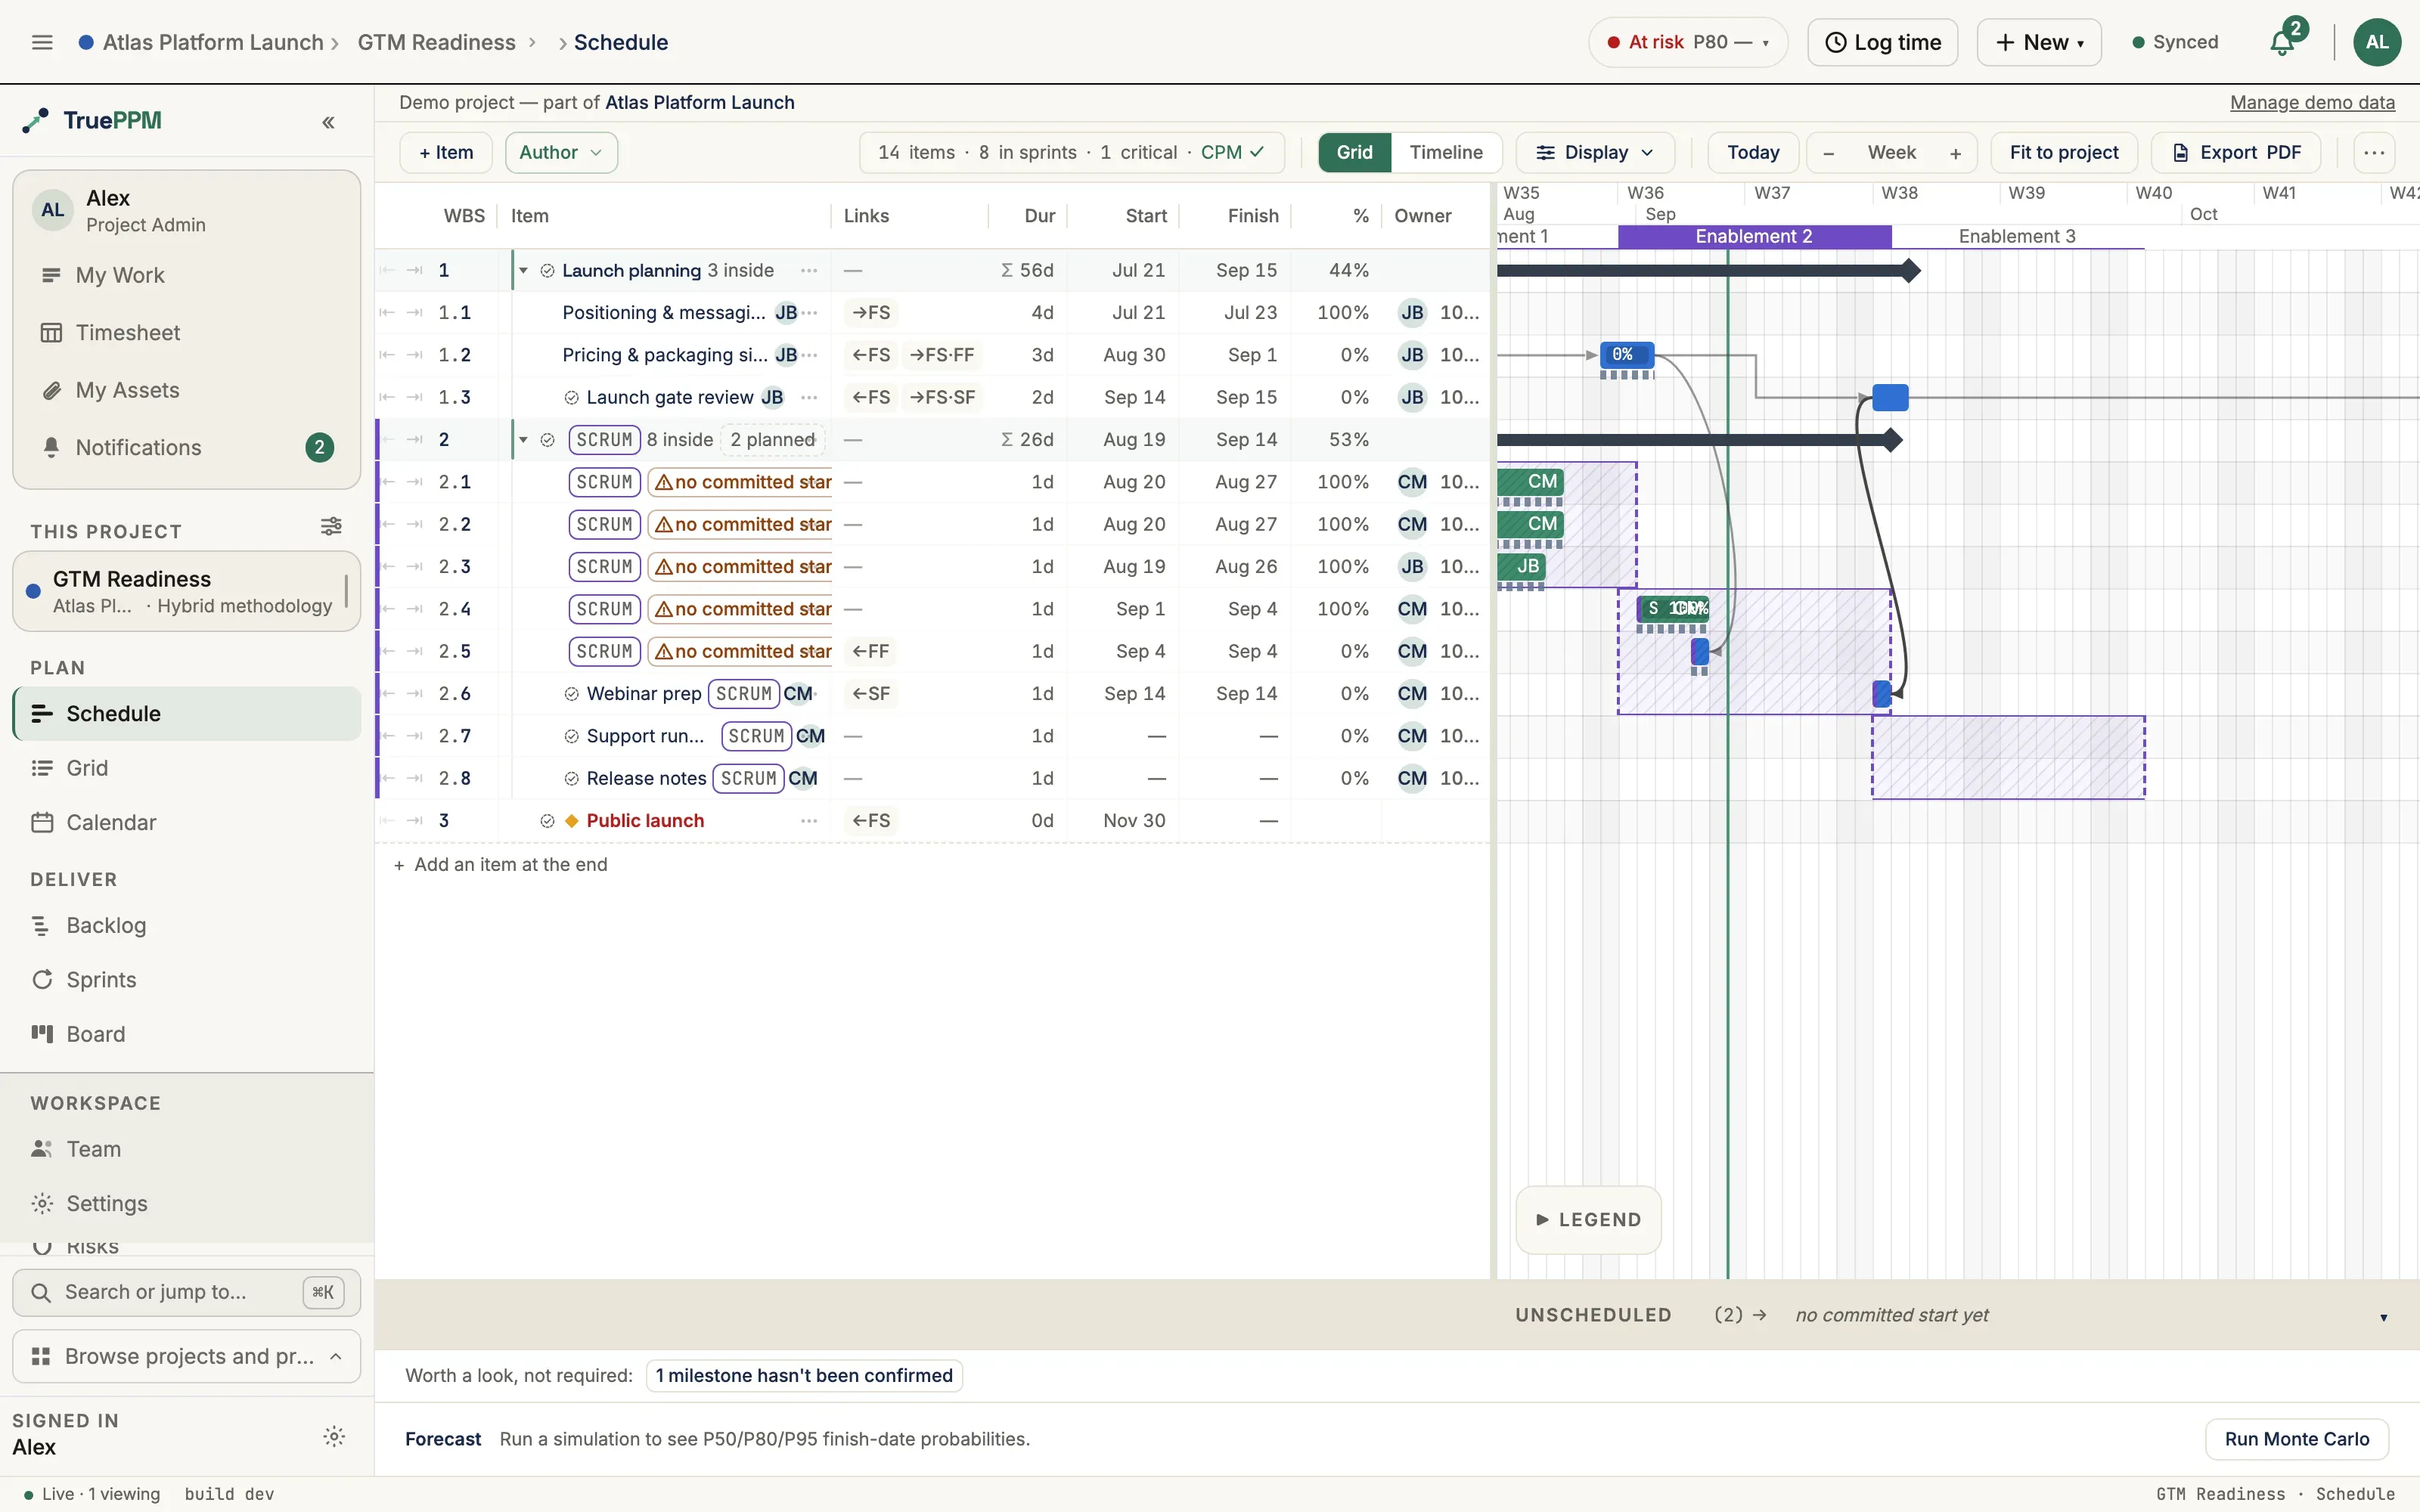Open the New item dropdown
This screenshot has width=2420, height=1512.
tap(2039, 42)
